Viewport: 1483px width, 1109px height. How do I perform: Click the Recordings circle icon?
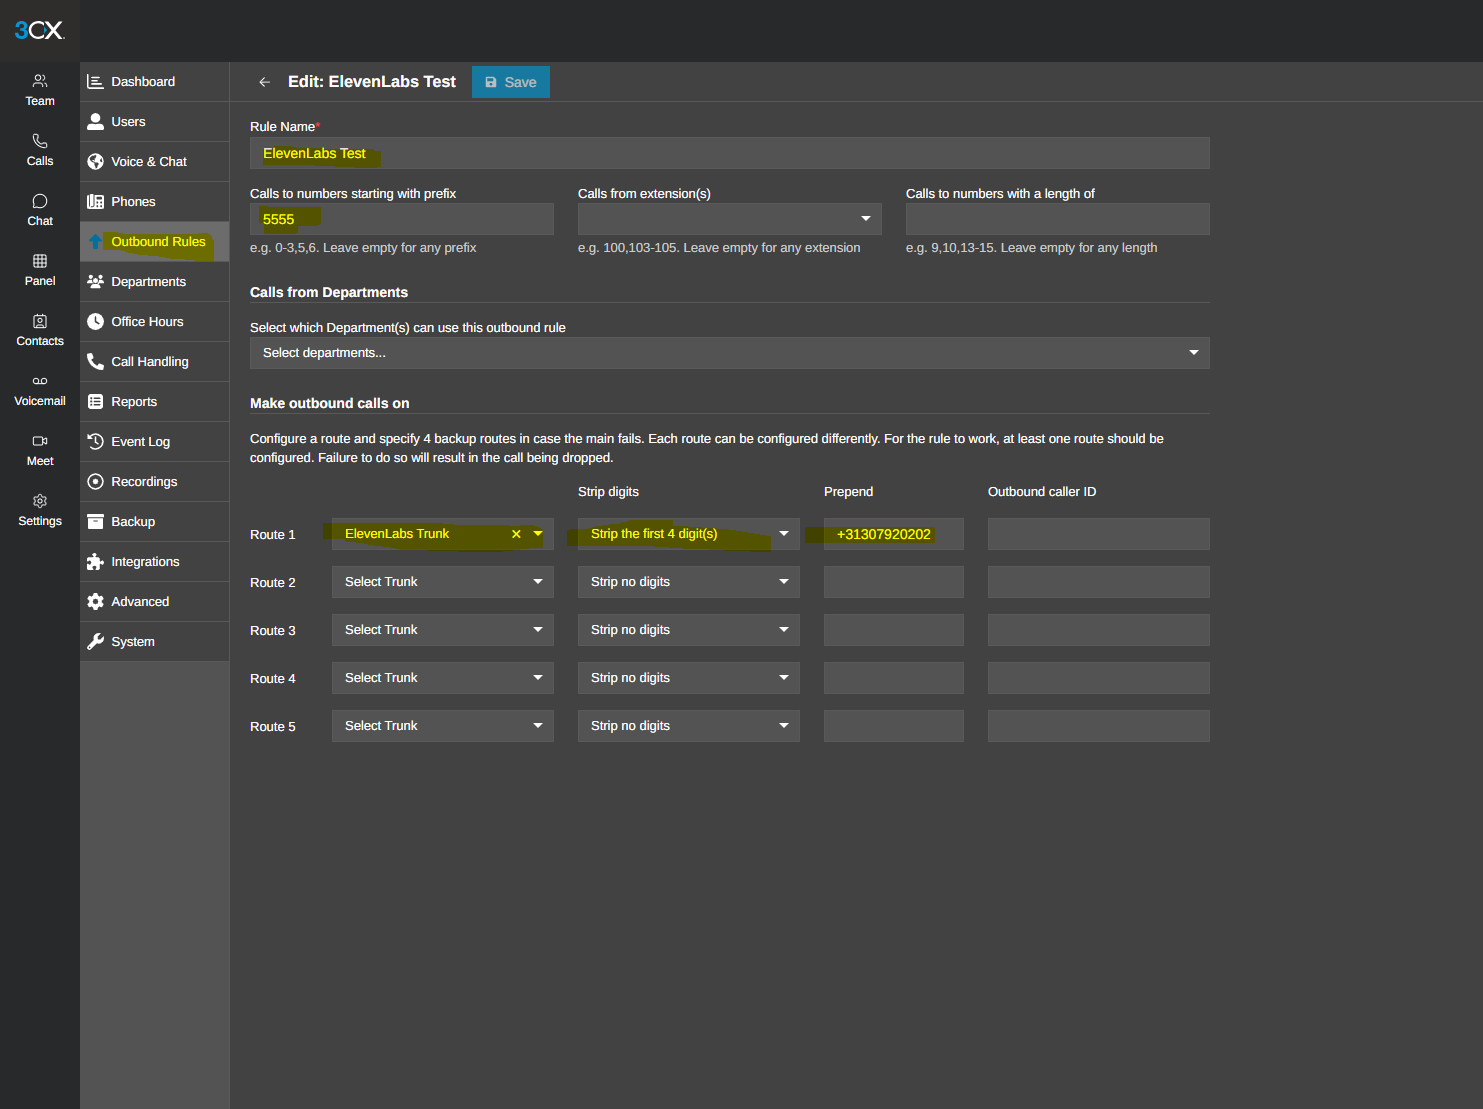coord(95,482)
